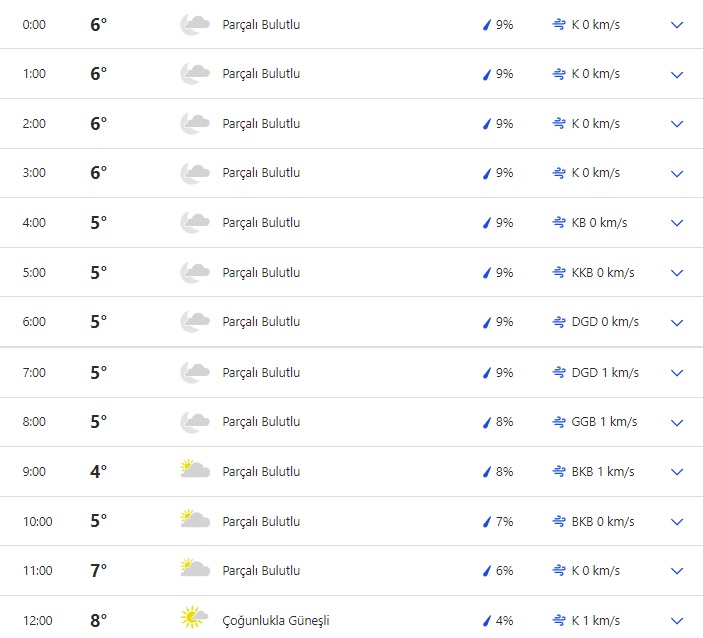Click the Çoğunlukla Güneşli text at 12:00
The height and width of the screenshot is (638, 703).
click(276, 620)
